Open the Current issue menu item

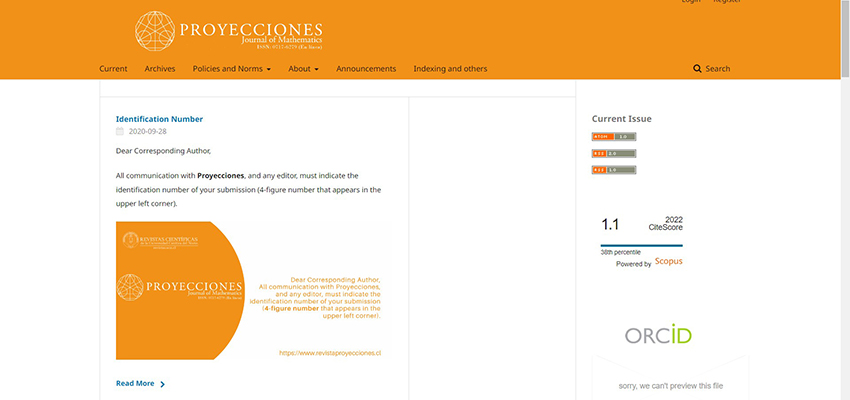pyautogui.click(x=113, y=69)
